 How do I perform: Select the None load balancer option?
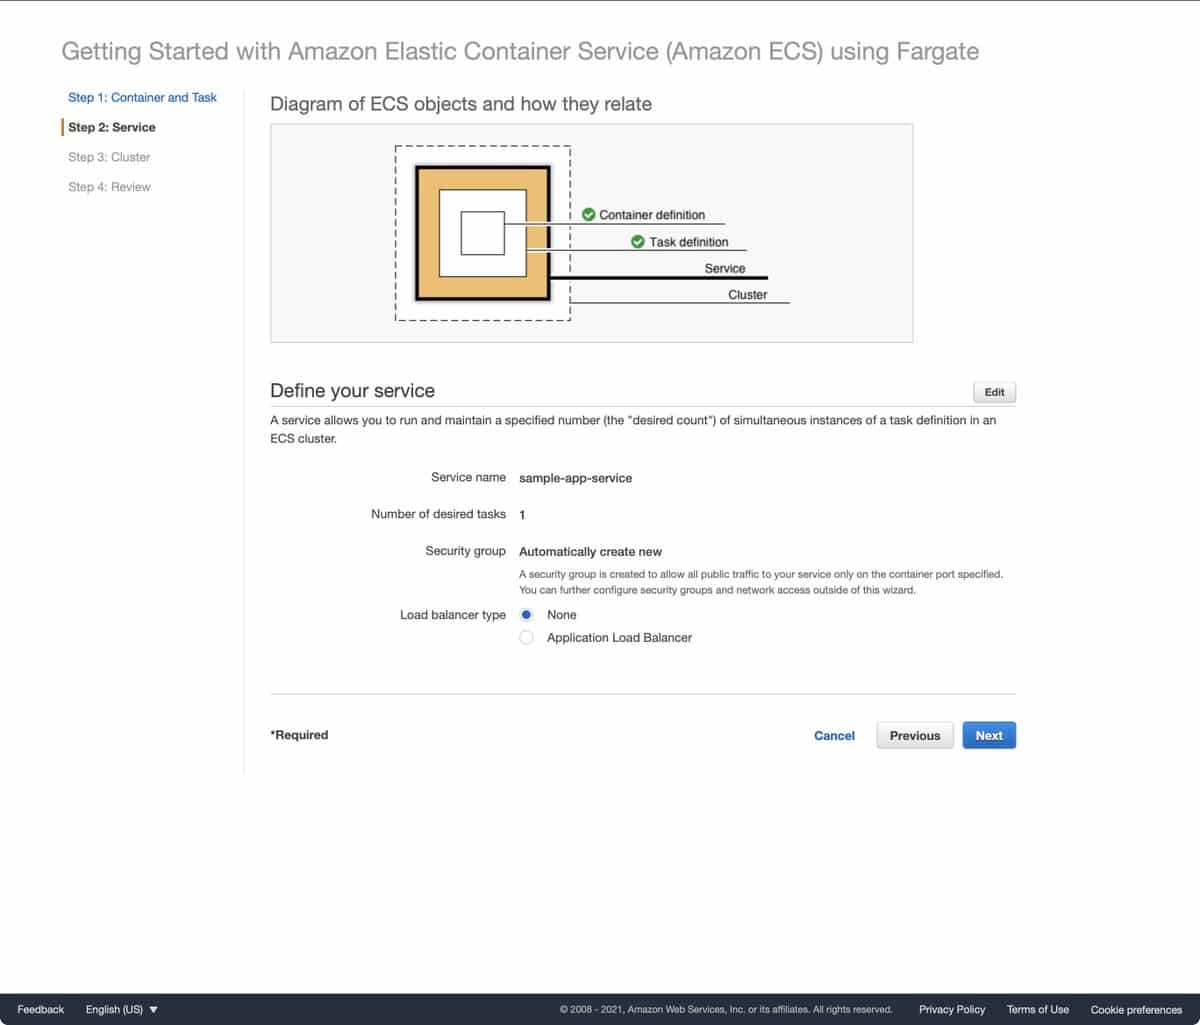point(527,615)
